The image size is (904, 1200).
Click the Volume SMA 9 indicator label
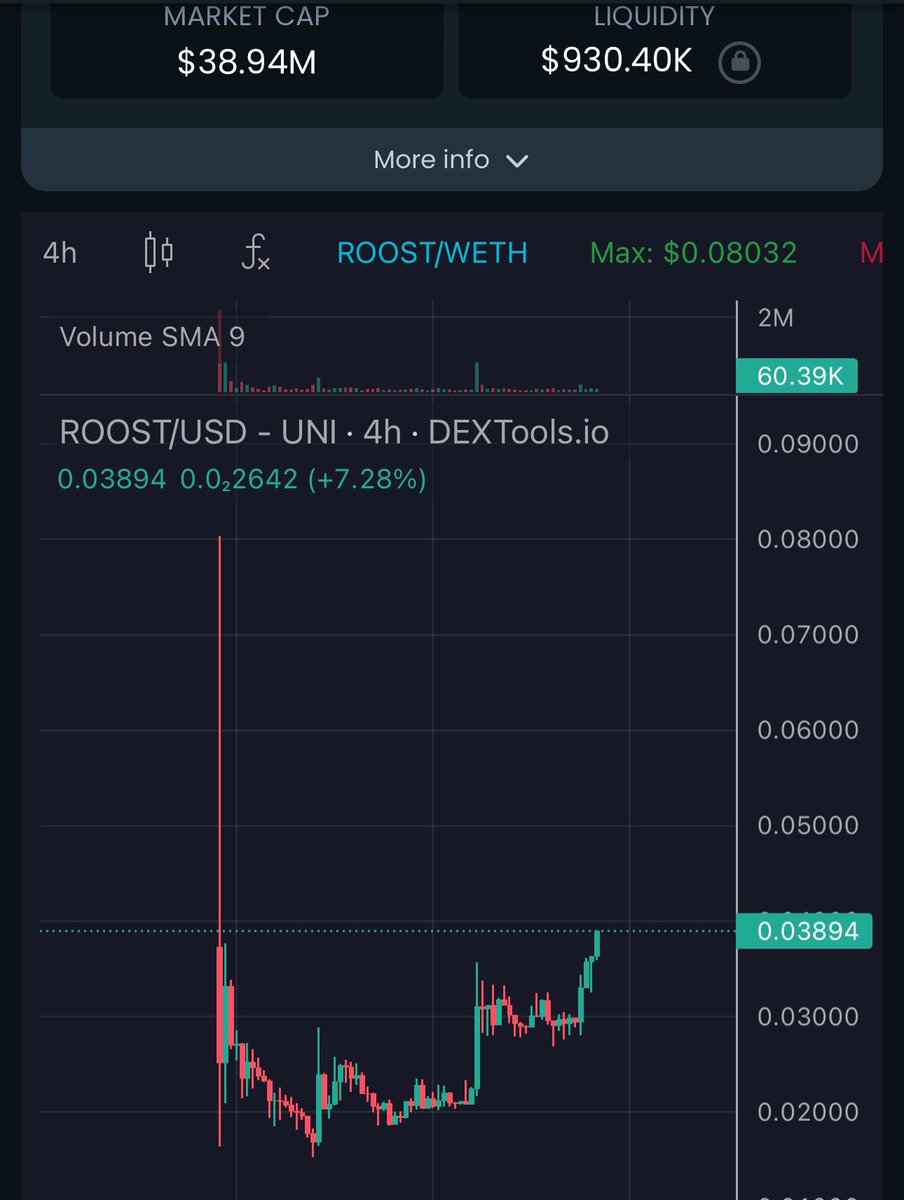click(x=152, y=336)
